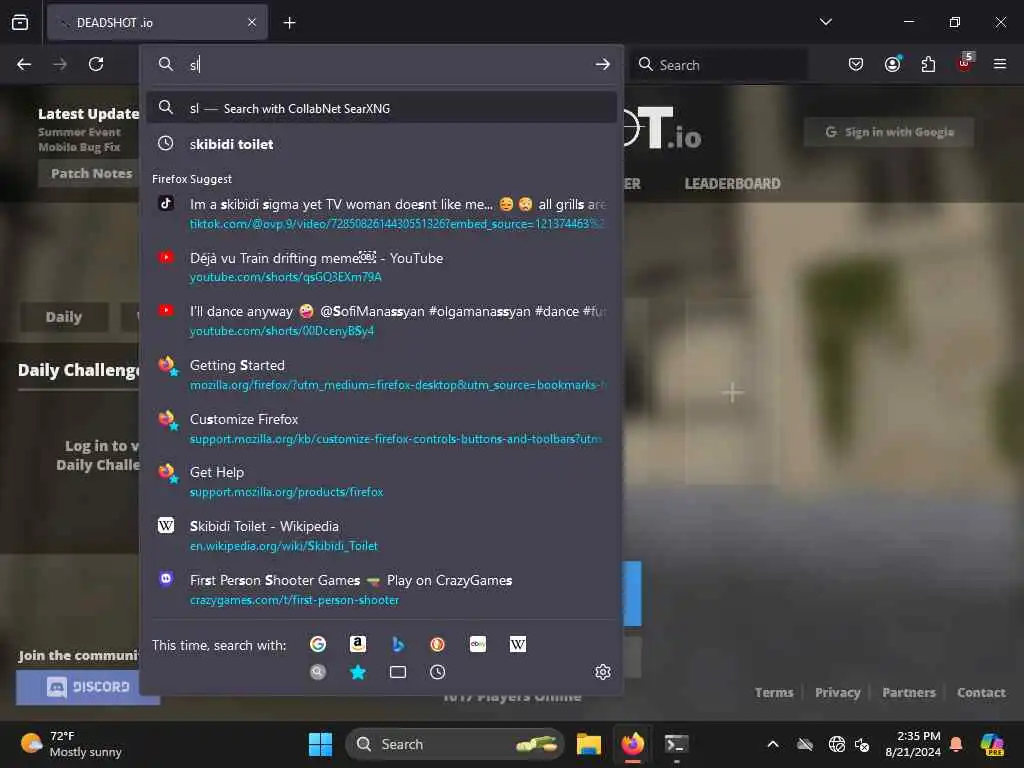Search bookmarks with the star icon

[x=358, y=672]
